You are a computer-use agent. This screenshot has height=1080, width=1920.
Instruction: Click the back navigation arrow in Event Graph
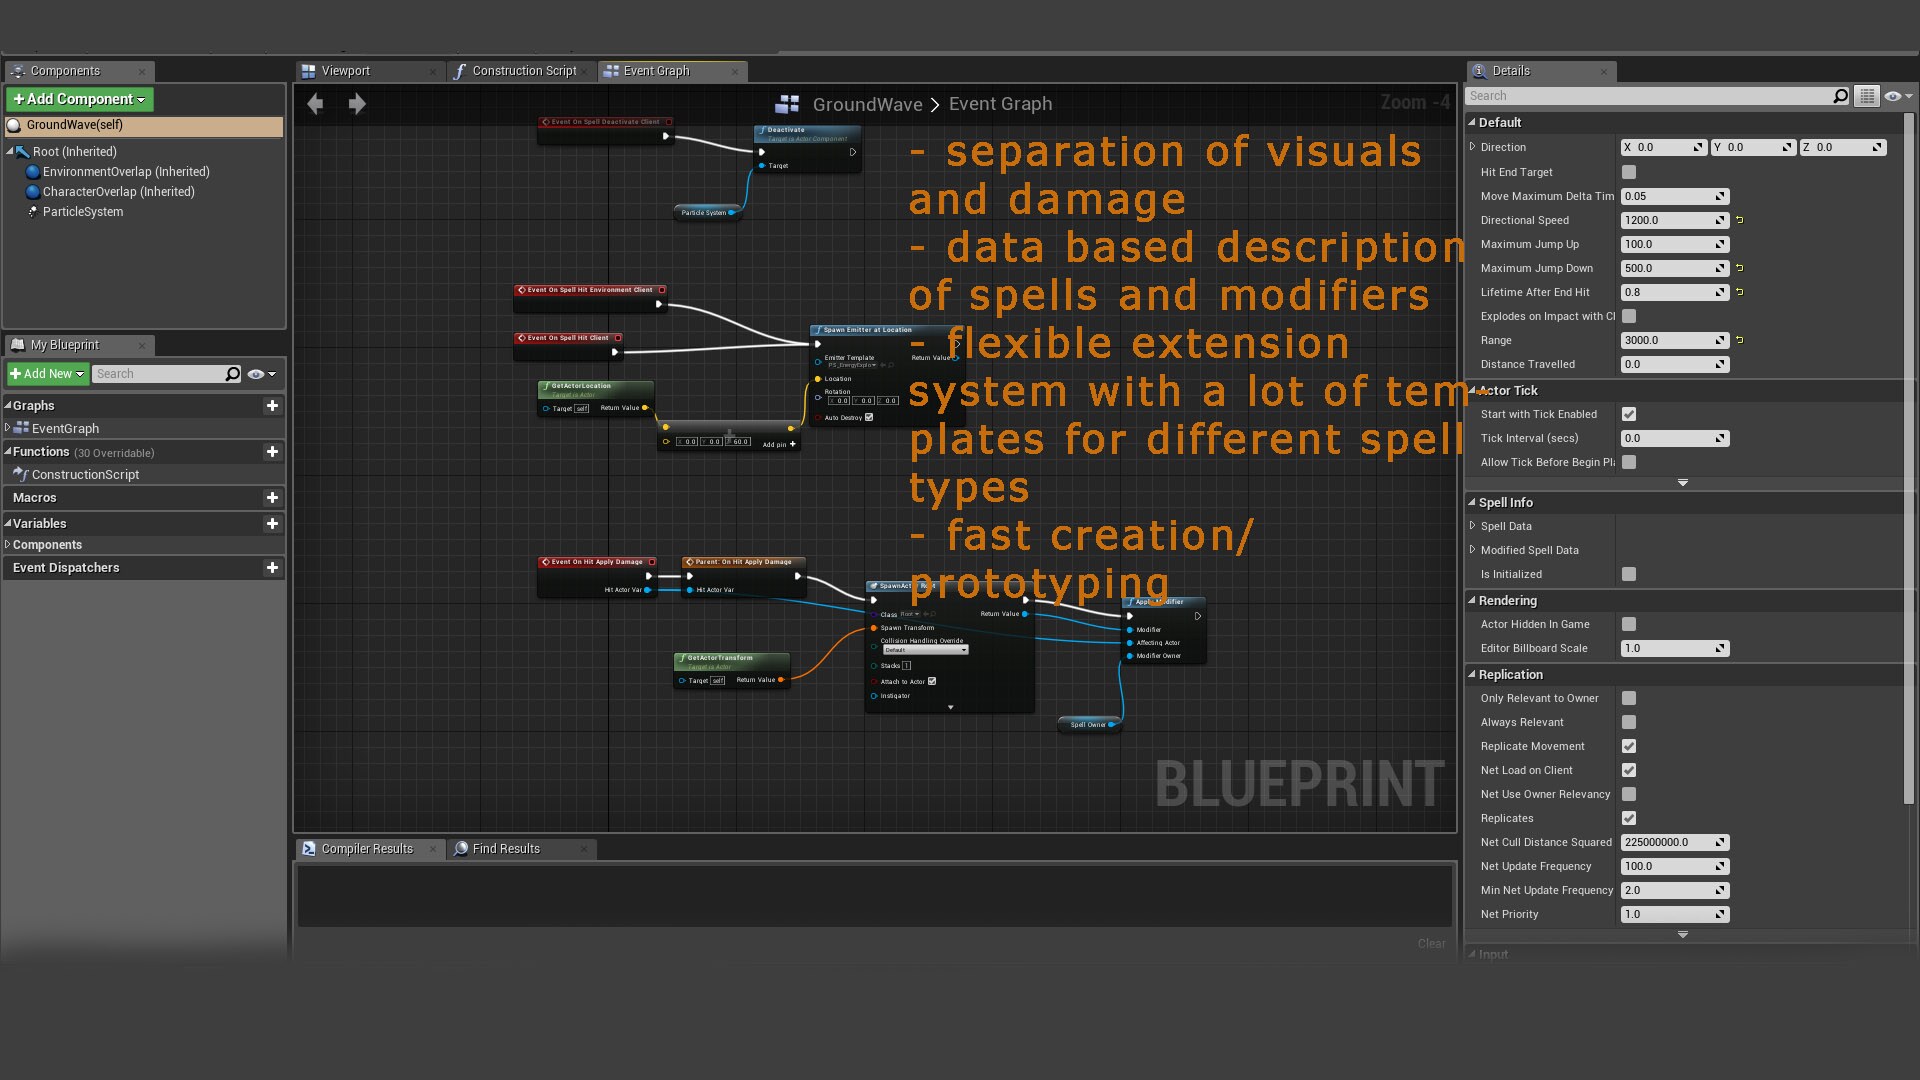tap(315, 103)
